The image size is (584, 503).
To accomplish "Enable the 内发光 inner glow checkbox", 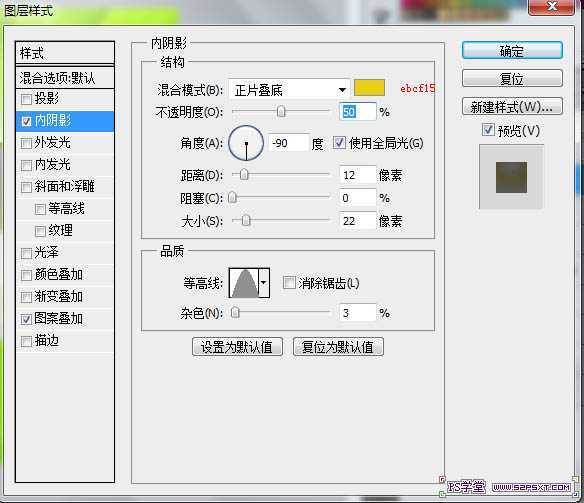I will click(x=26, y=165).
